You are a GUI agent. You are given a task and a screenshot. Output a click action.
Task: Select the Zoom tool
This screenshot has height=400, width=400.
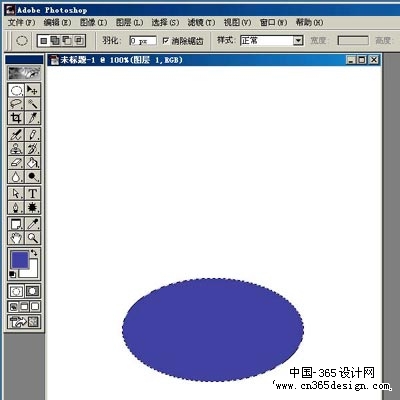pos(33,238)
